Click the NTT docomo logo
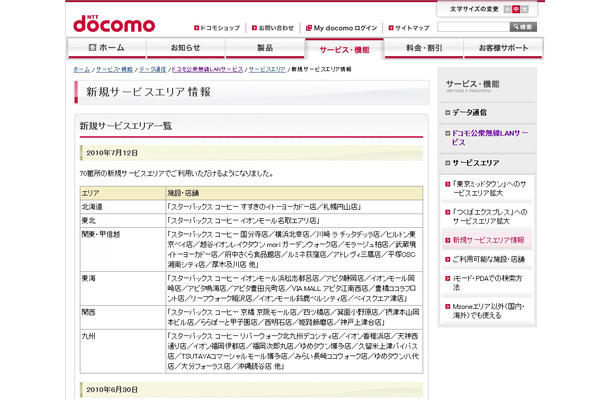The height and width of the screenshot is (400, 610). [114, 24]
